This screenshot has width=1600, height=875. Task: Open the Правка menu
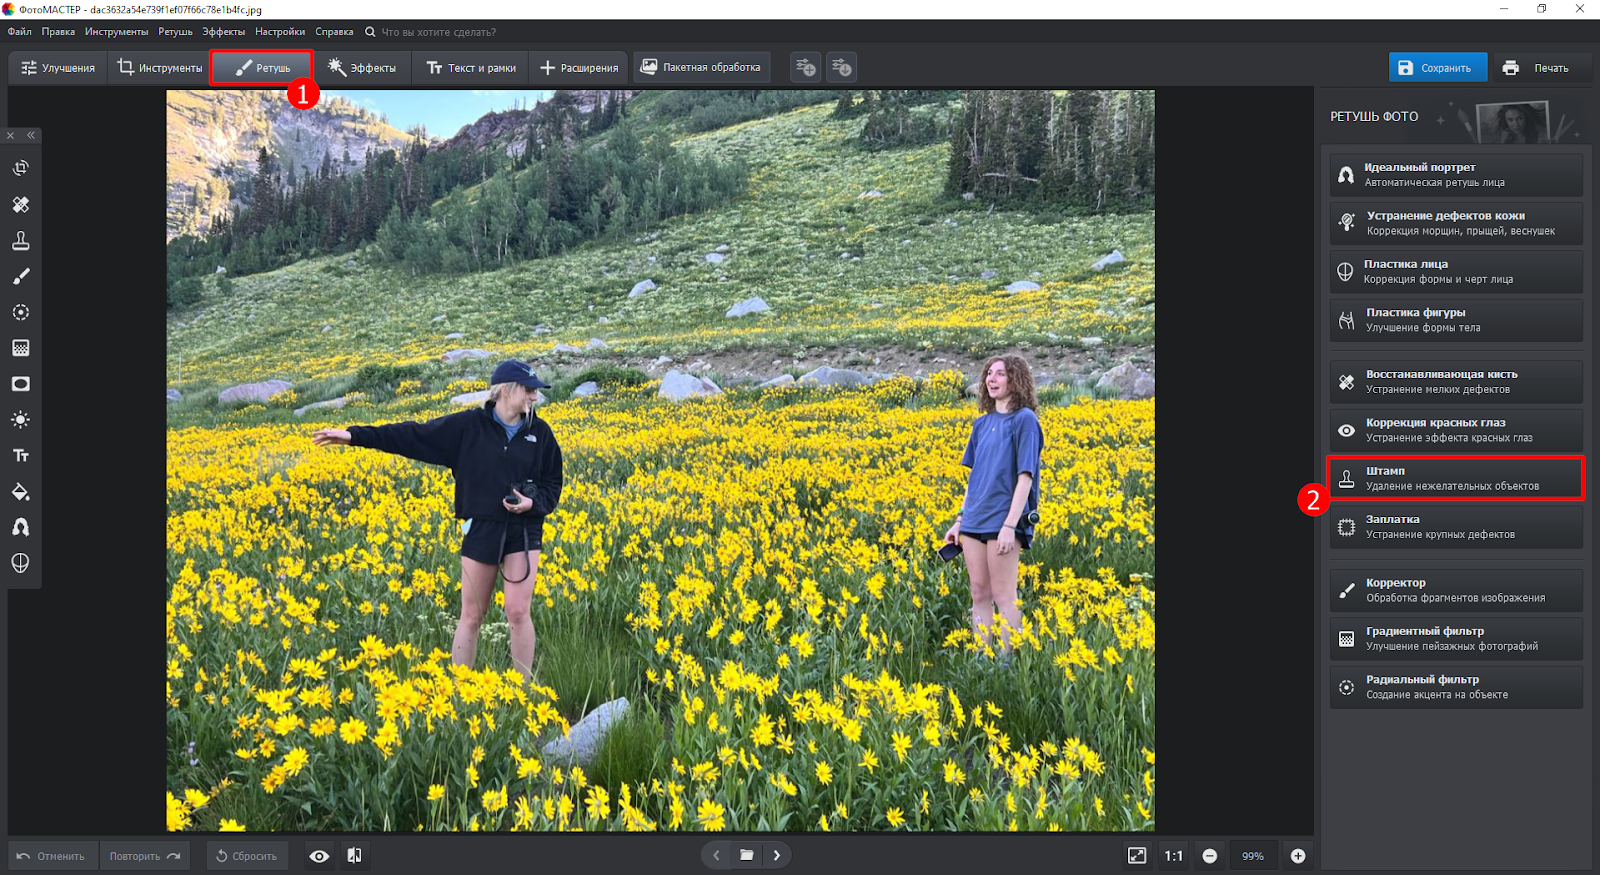click(x=58, y=32)
